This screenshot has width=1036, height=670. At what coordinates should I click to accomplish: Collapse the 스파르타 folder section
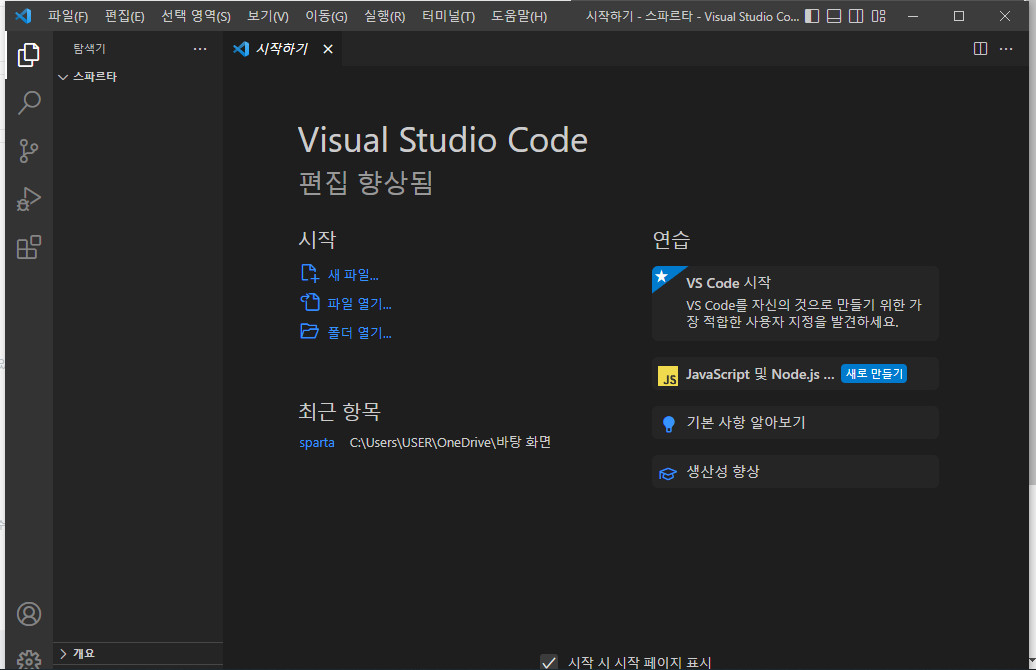[x=137, y=77]
